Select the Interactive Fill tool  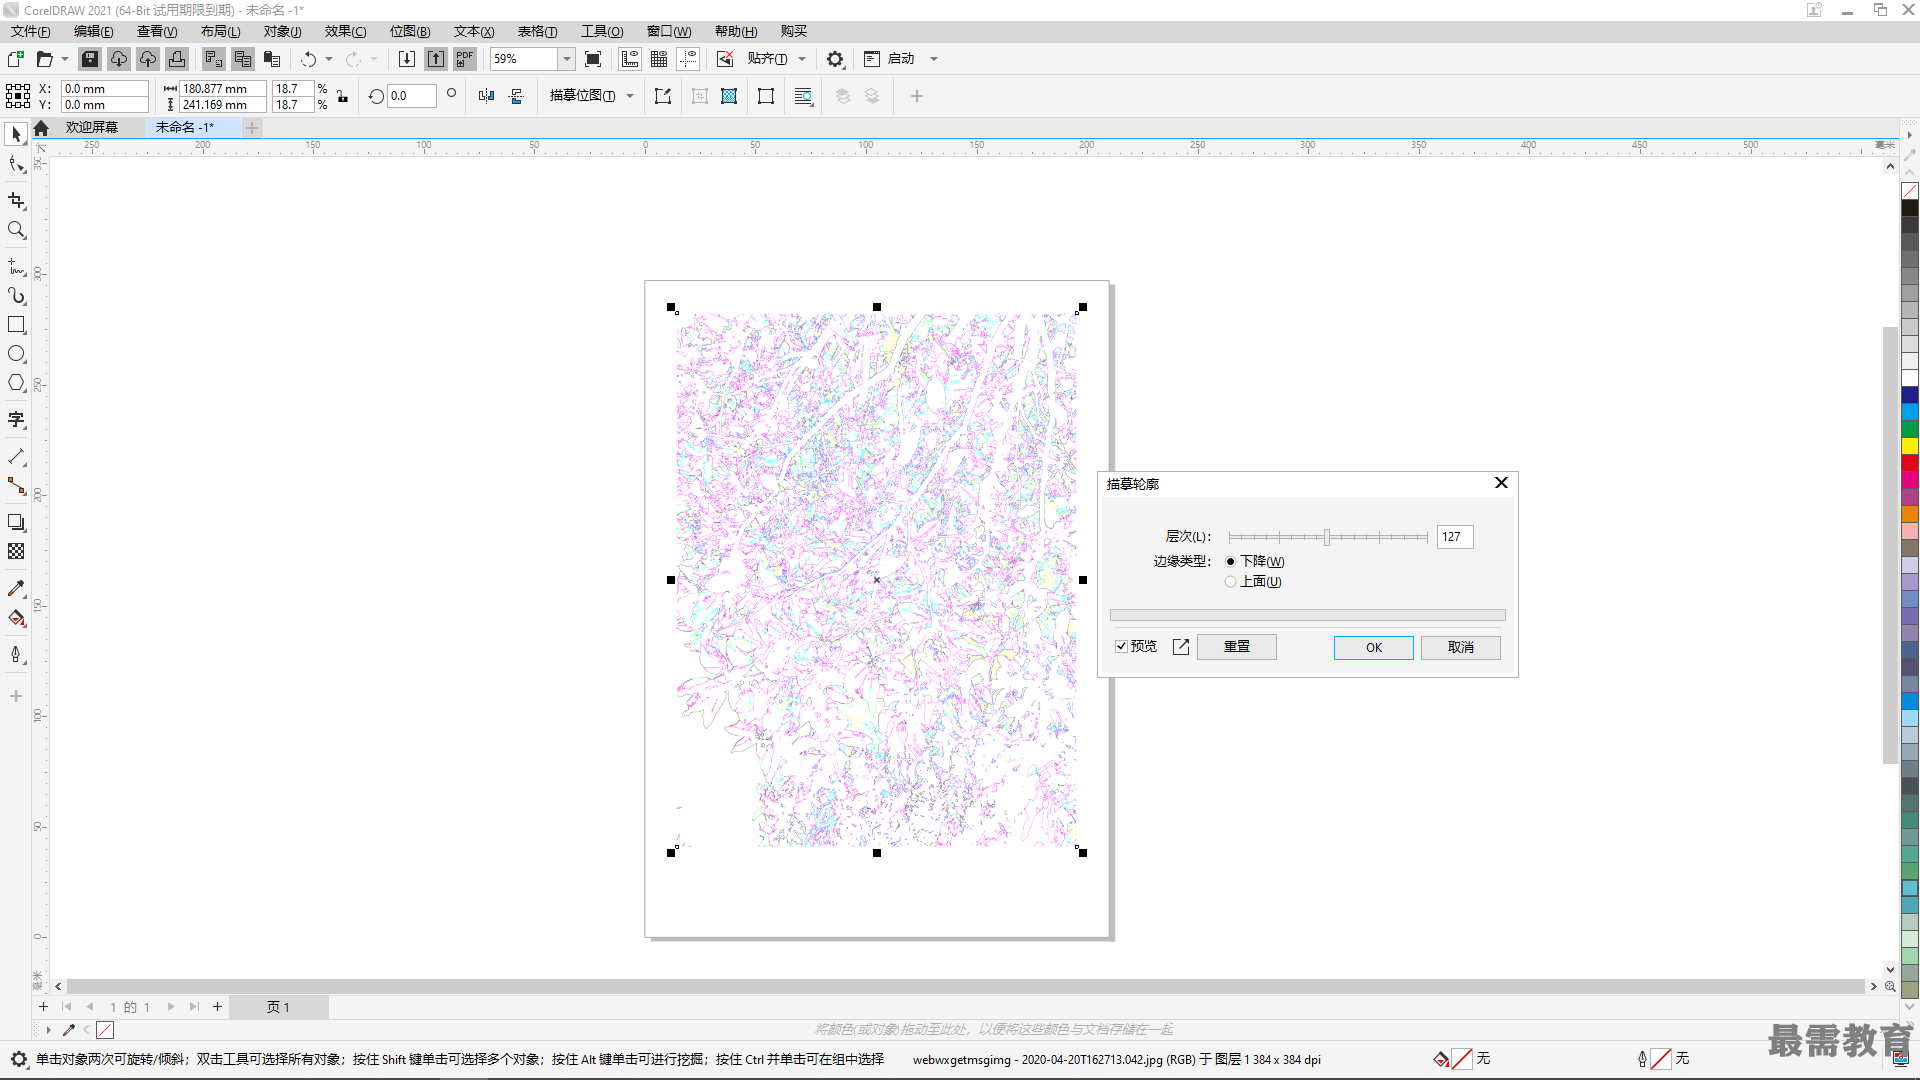click(16, 618)
